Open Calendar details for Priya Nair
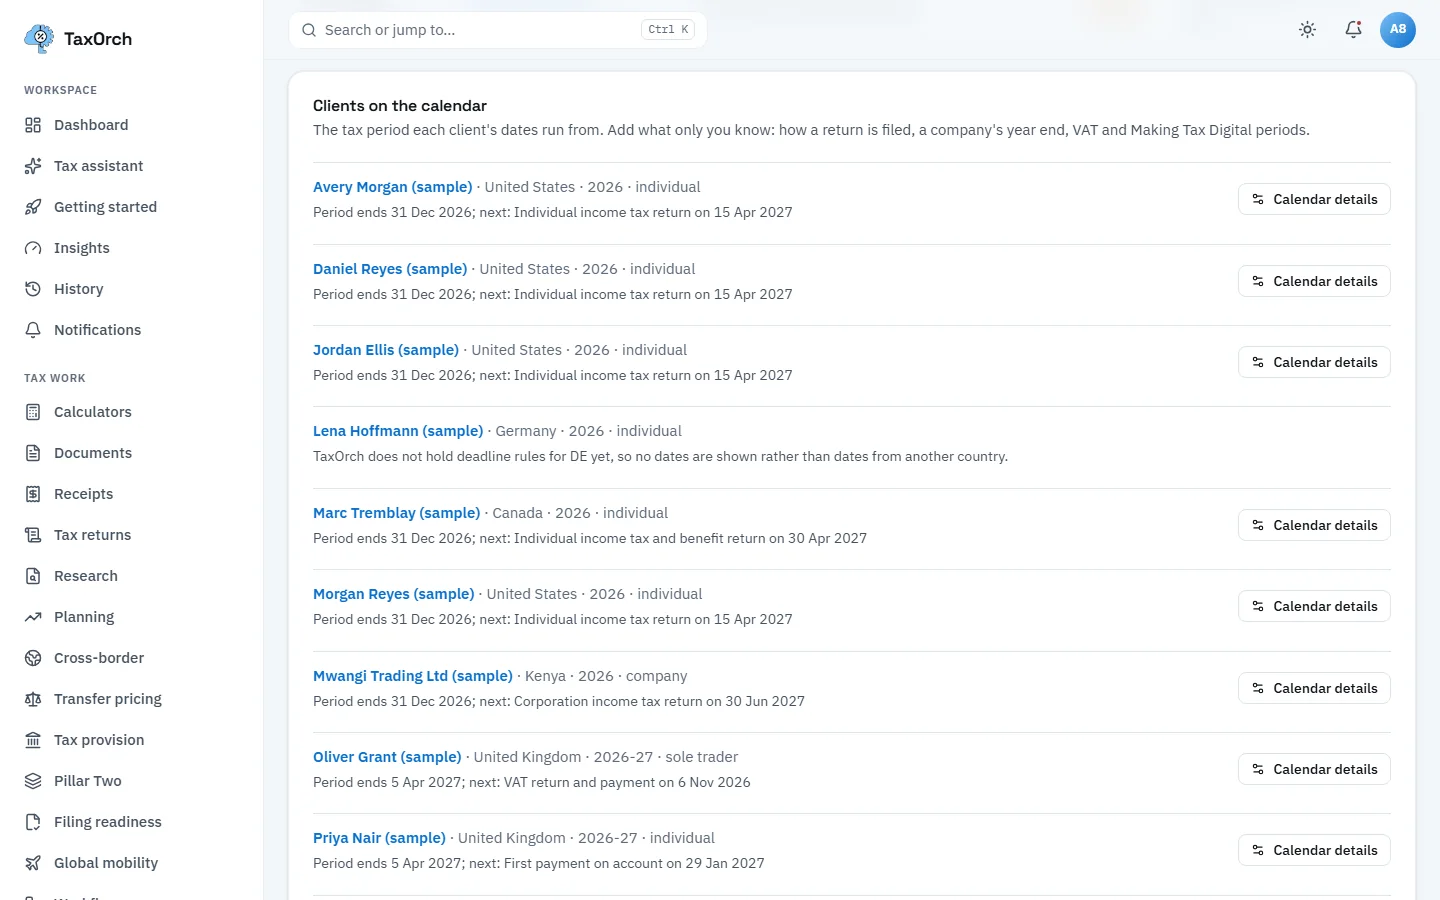The width and height of the screenshot is (1440, 900). [1314, 850]
